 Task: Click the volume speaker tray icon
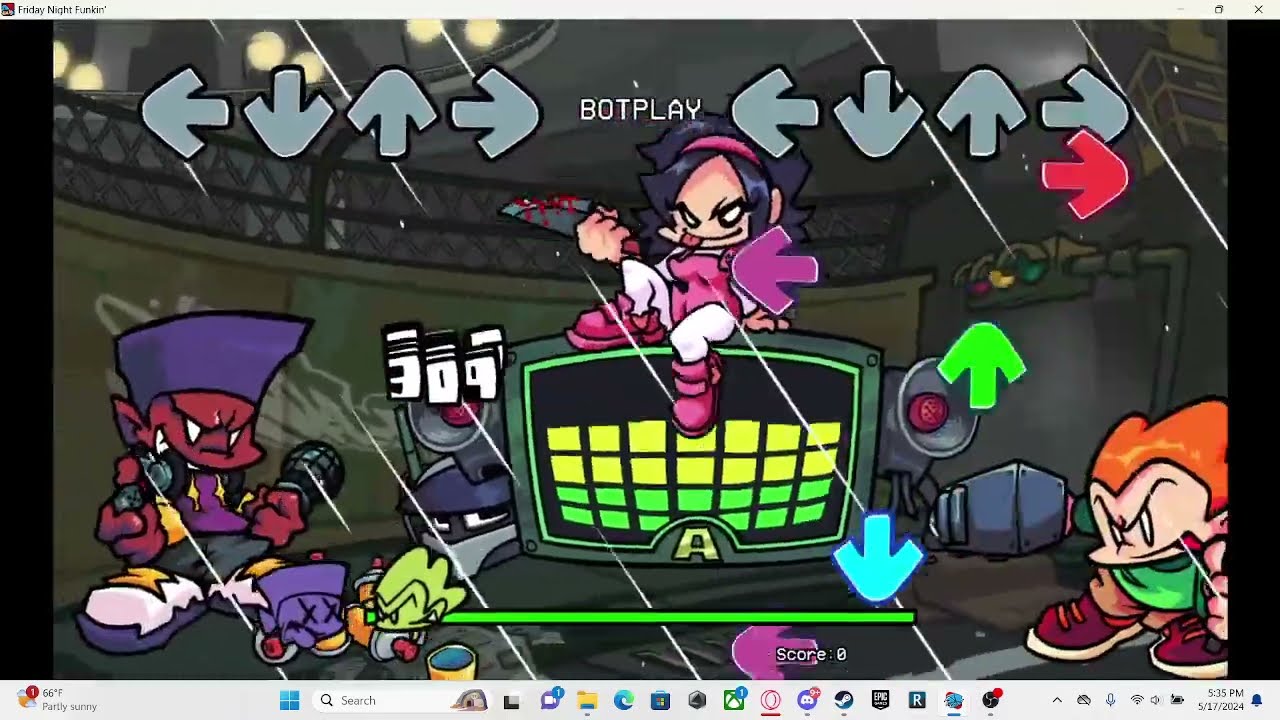coord(1156,700)
